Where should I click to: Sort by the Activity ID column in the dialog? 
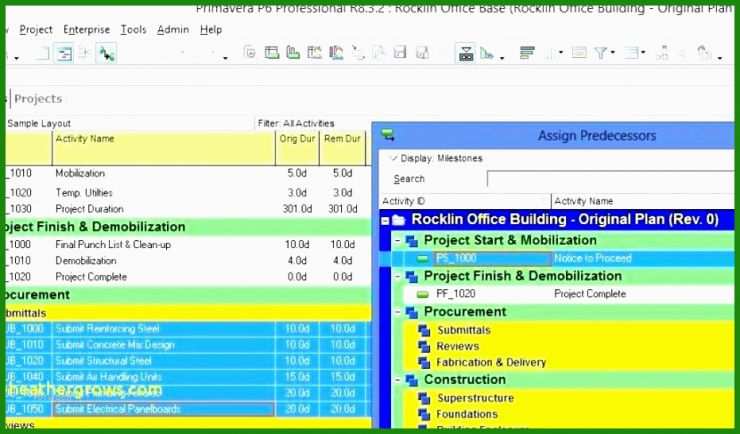tap(465, 201)
